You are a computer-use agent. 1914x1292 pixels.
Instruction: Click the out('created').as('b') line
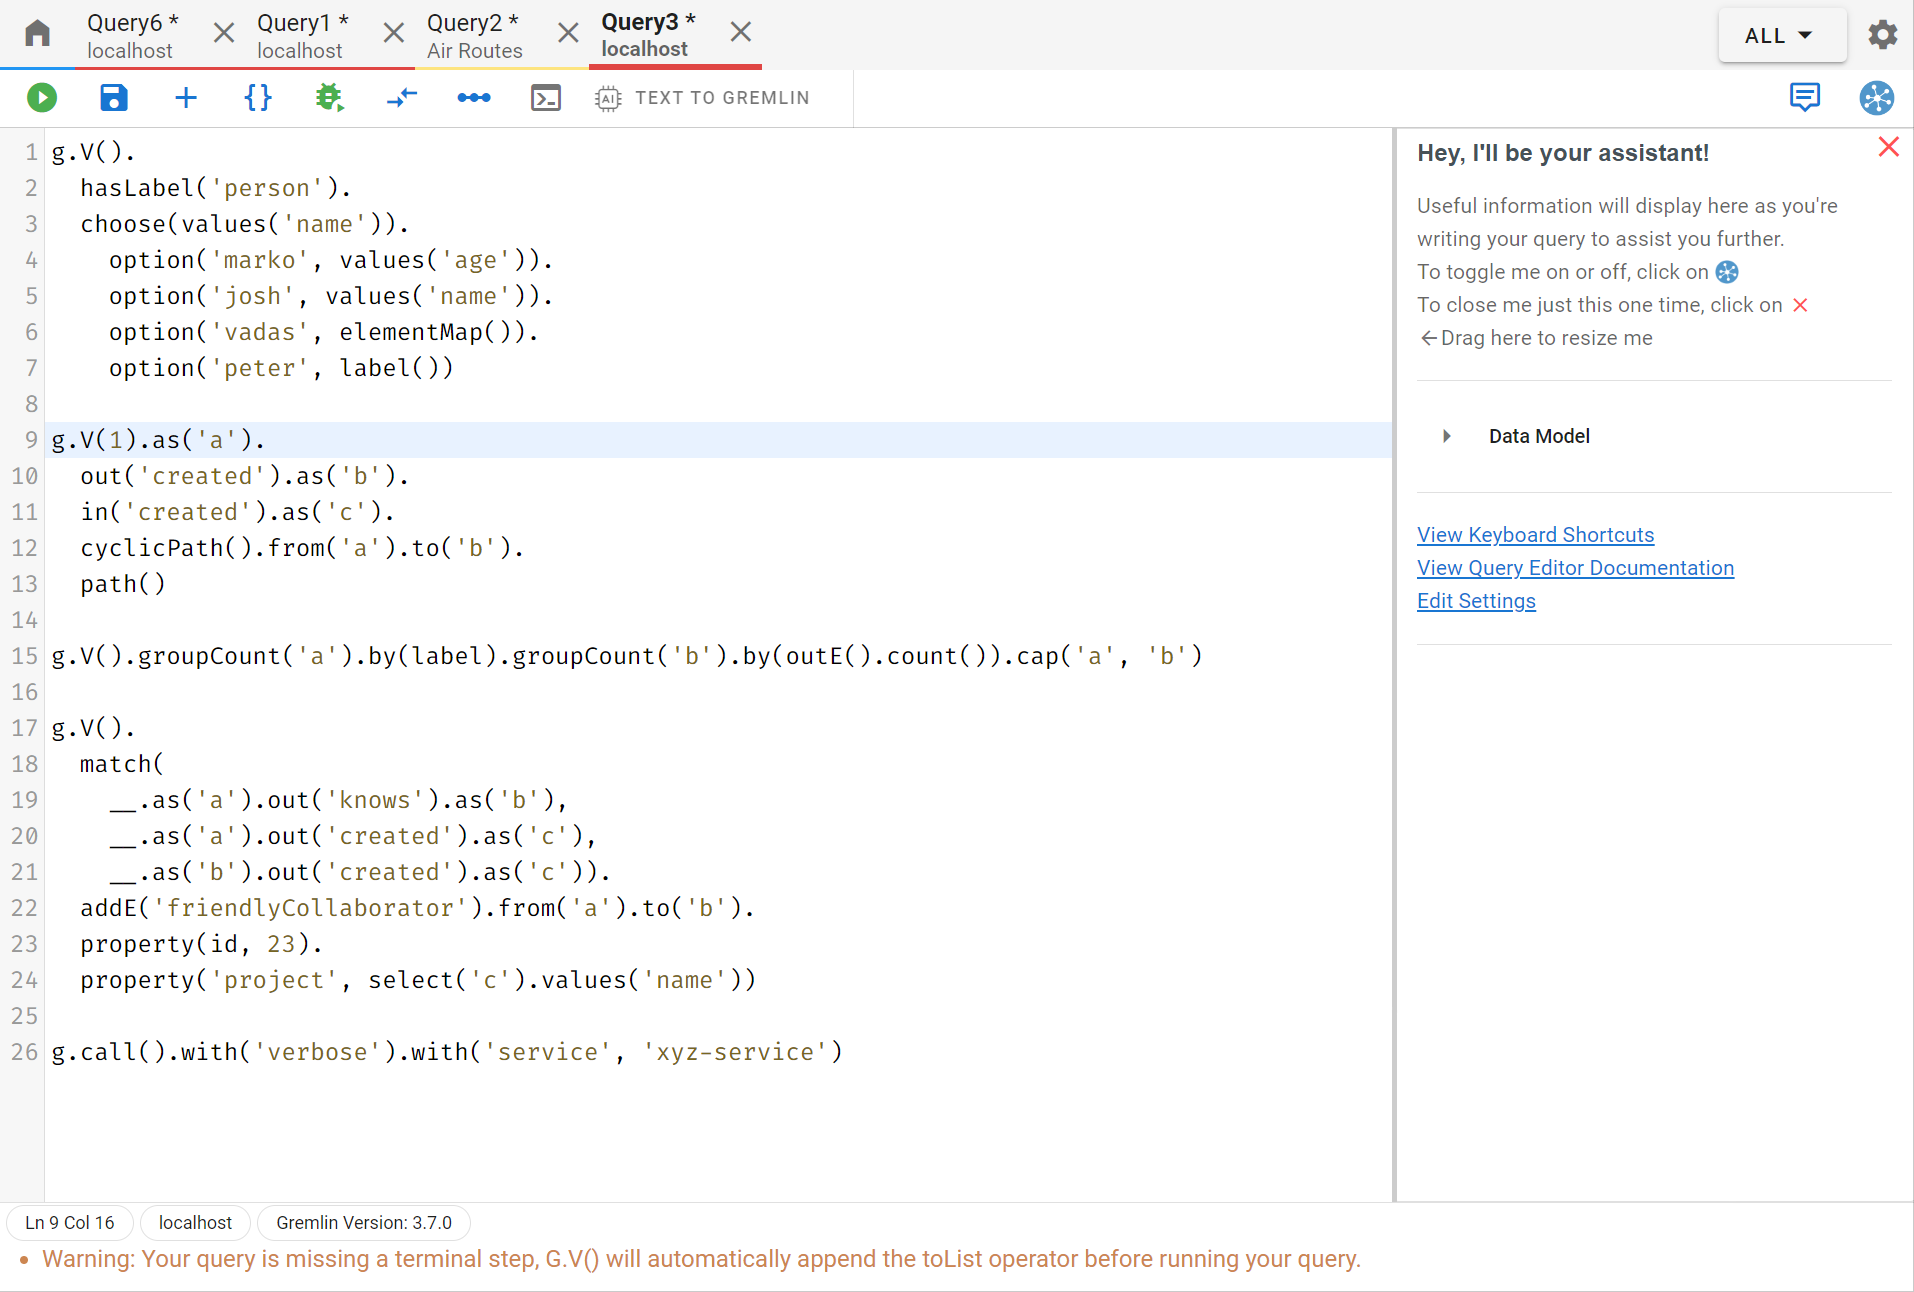pyautogui.click(x=244, y=476)
